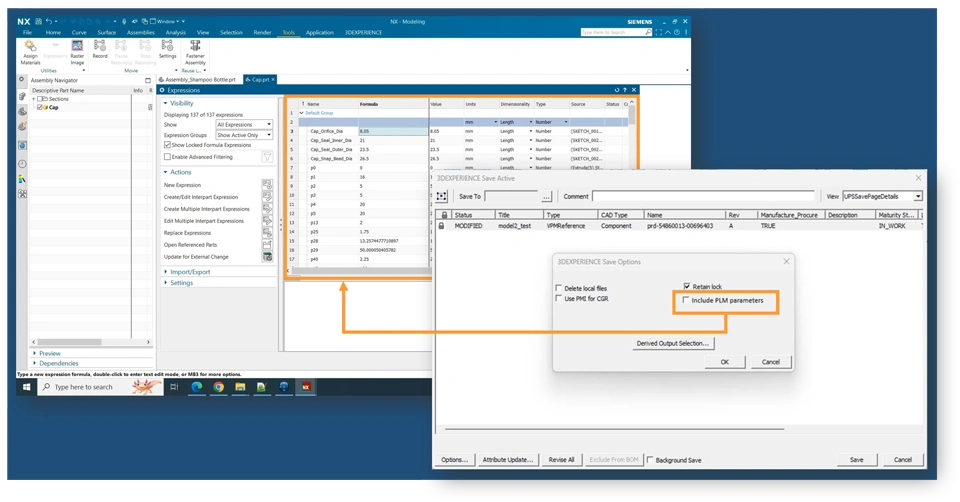Toggle the Cap component checkbox in navigator

[x=40, y=107]
